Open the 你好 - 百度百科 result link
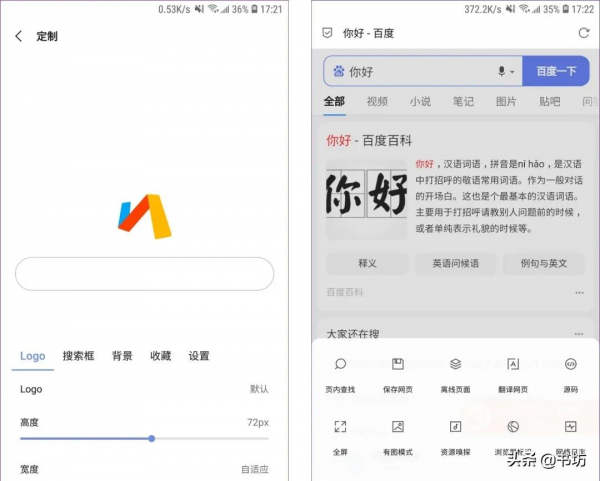This screenshot has width=600, height=481. 369,140
